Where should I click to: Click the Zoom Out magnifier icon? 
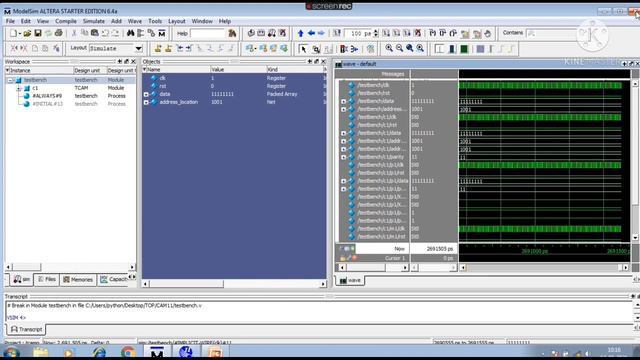pos(399,49)
